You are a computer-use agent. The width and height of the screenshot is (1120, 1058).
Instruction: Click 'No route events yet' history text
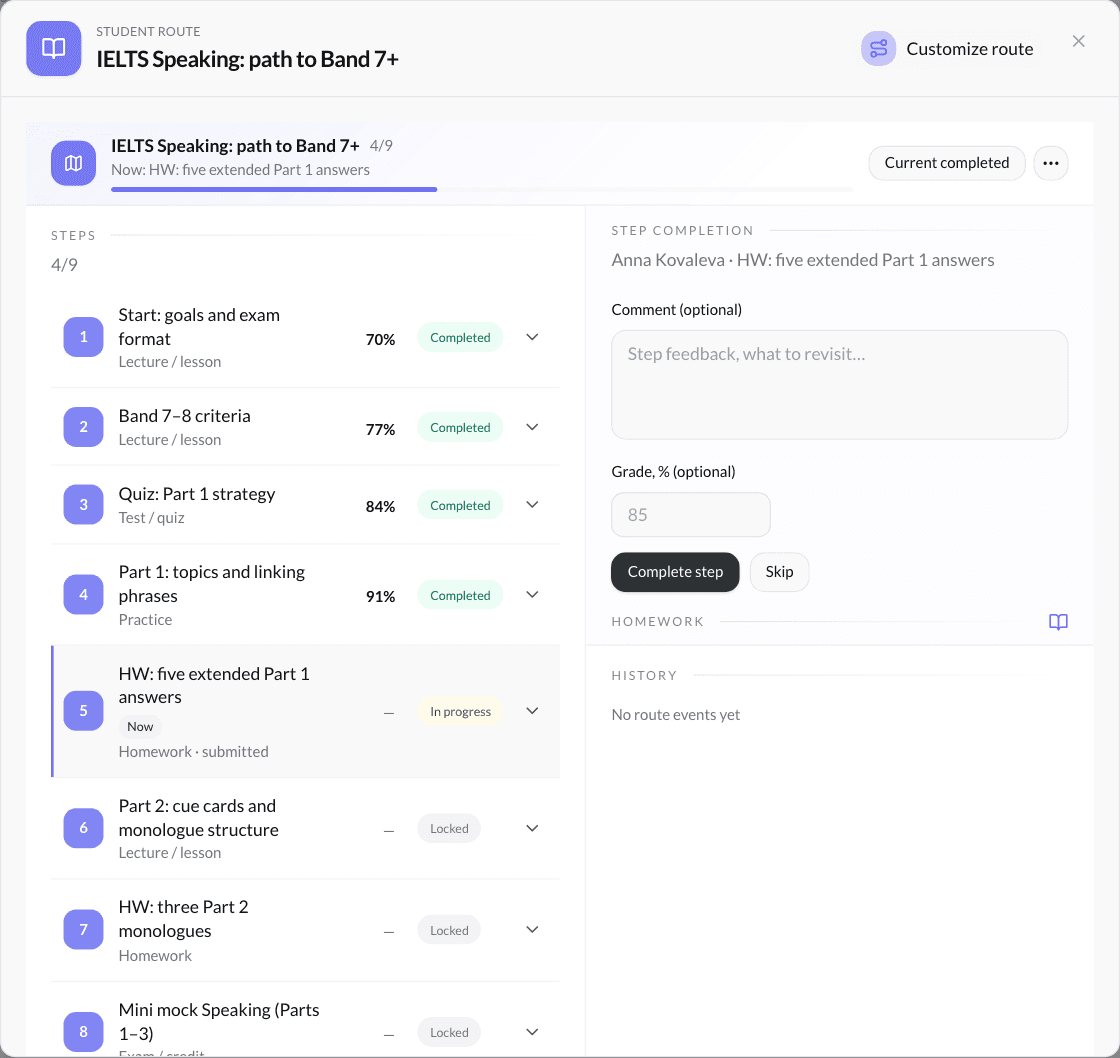point(675,714)
